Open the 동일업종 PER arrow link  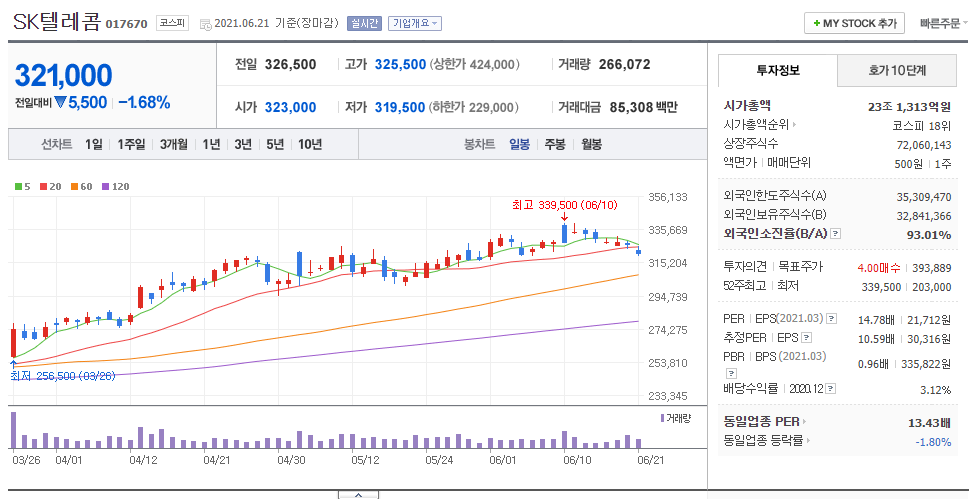pos(804,422)
